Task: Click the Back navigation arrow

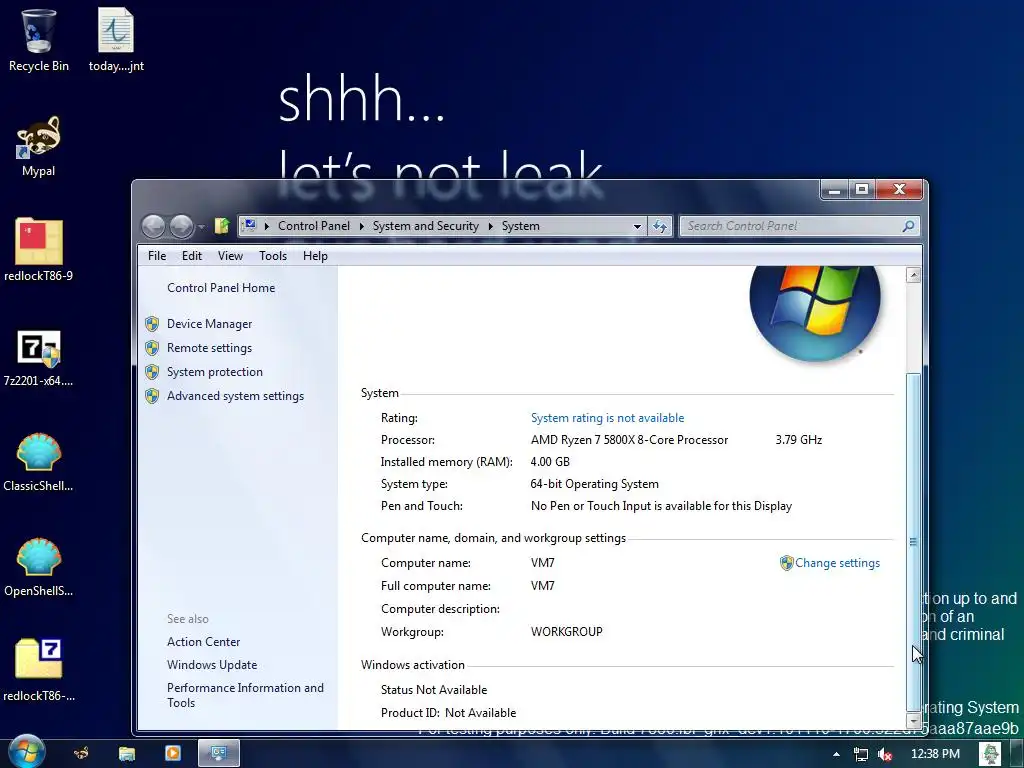Action: click(154, 227)
